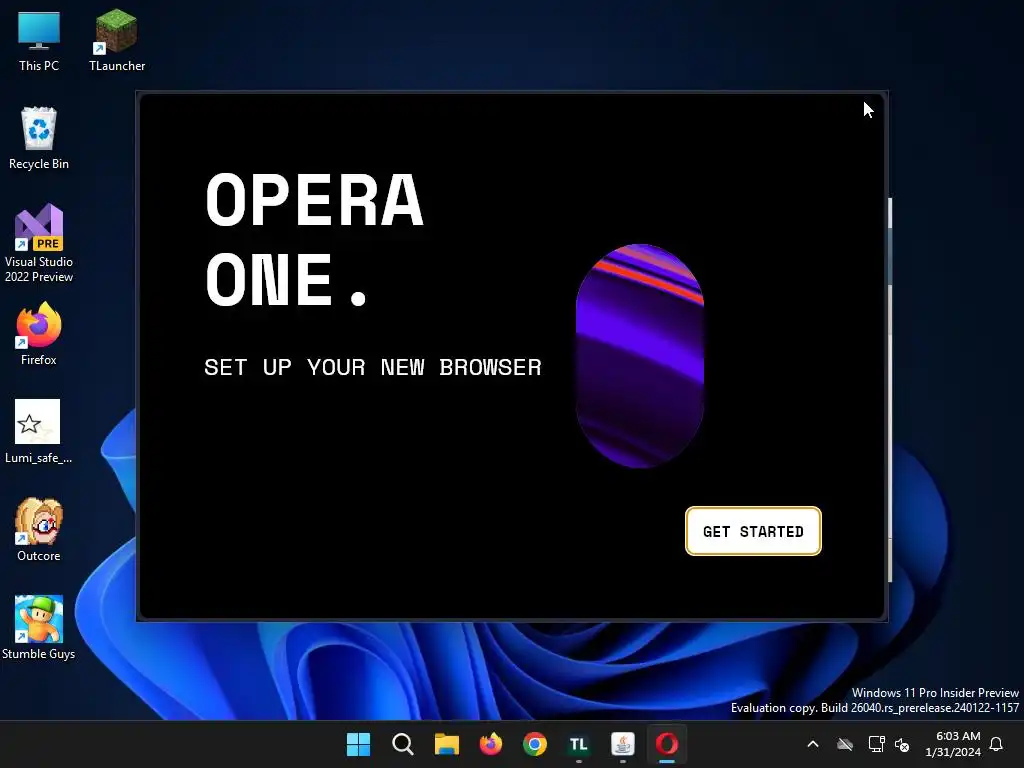
Task: Click the vertical scrollbar beside Opera window
Action: [x=890, y=390]
